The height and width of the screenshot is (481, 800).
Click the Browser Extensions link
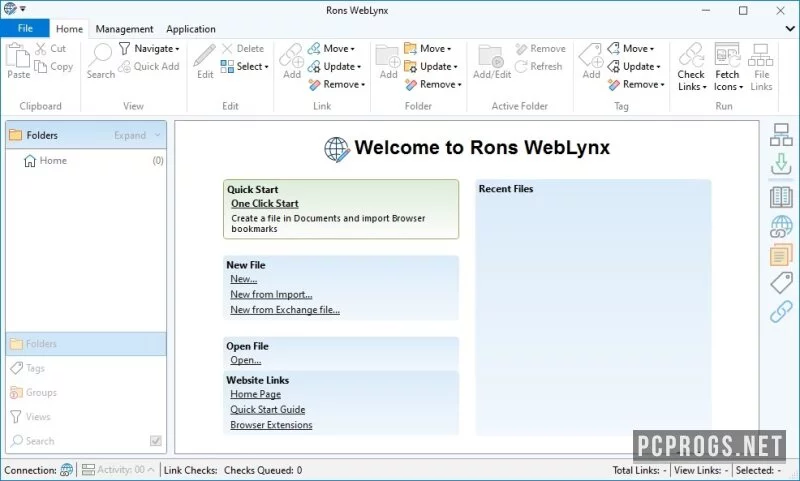(271, 425)
